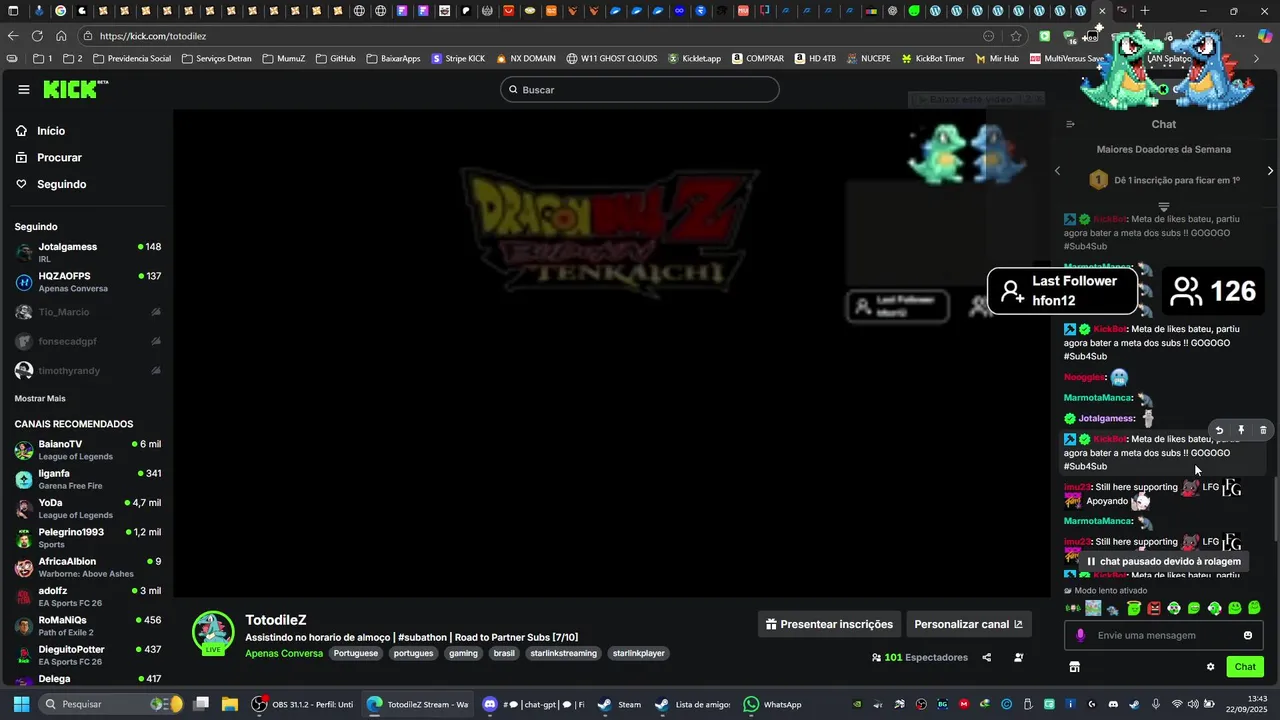1280x720 pixels.
Task: Collapse the chat panel
Action: click(x=1070, y=124)
